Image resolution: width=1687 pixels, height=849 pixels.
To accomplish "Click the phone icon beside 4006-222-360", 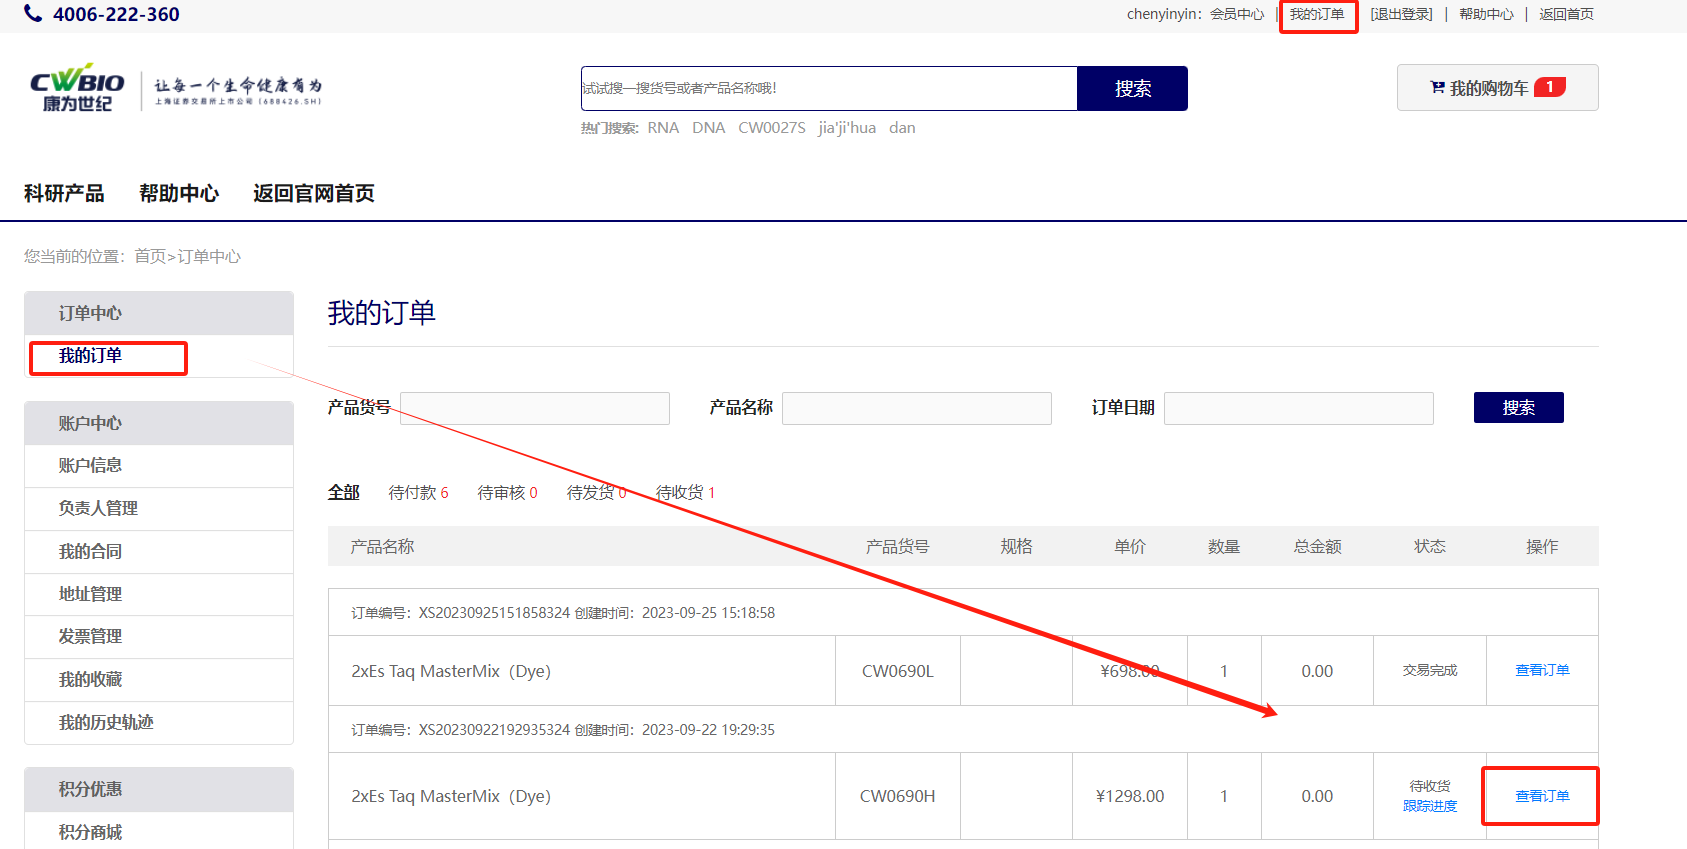I will pos(33,14).
